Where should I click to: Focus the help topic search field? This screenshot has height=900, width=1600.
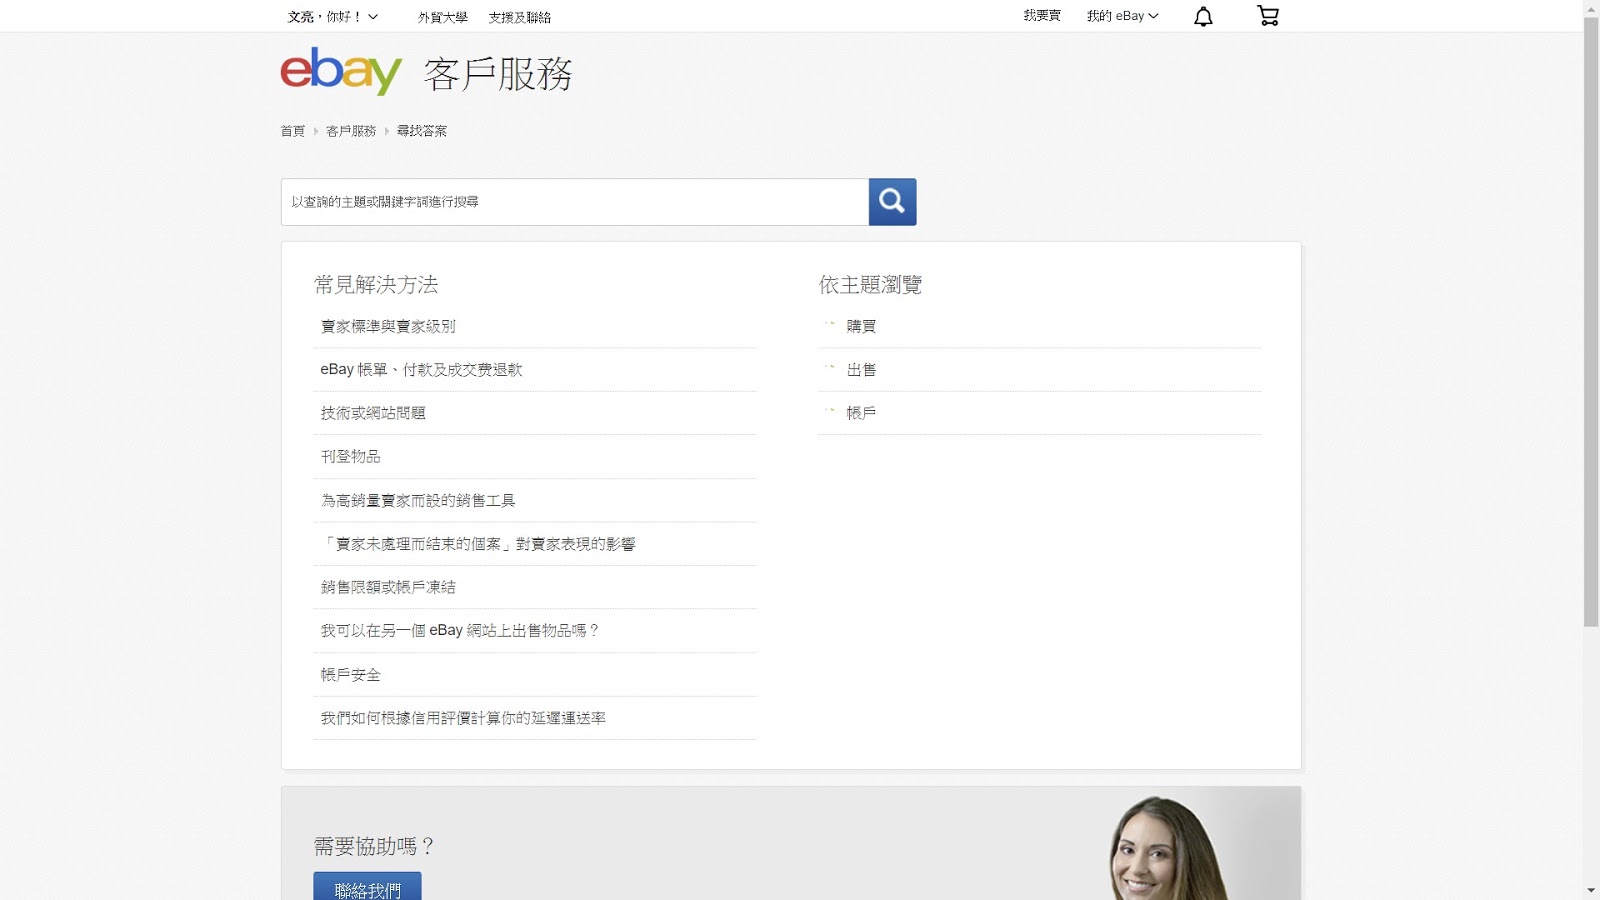click(575, 202)
